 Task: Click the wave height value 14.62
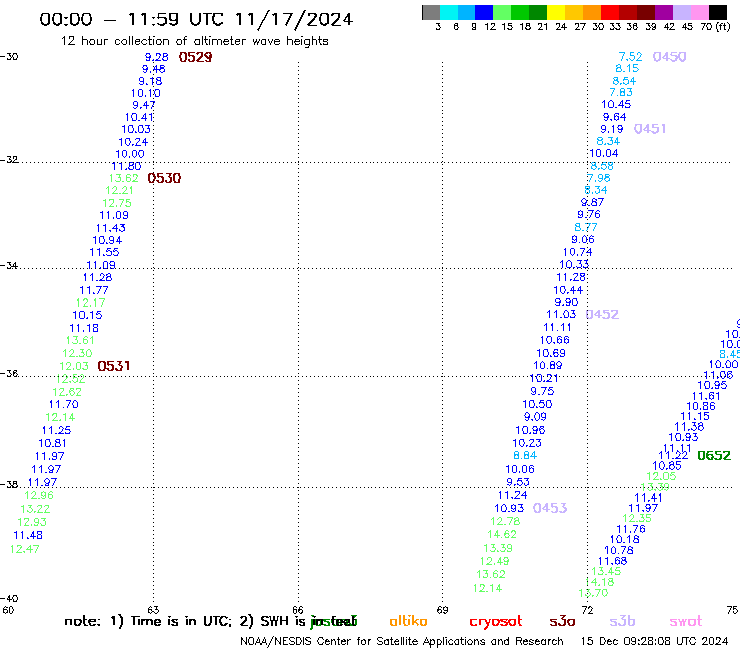pos(502,534)
